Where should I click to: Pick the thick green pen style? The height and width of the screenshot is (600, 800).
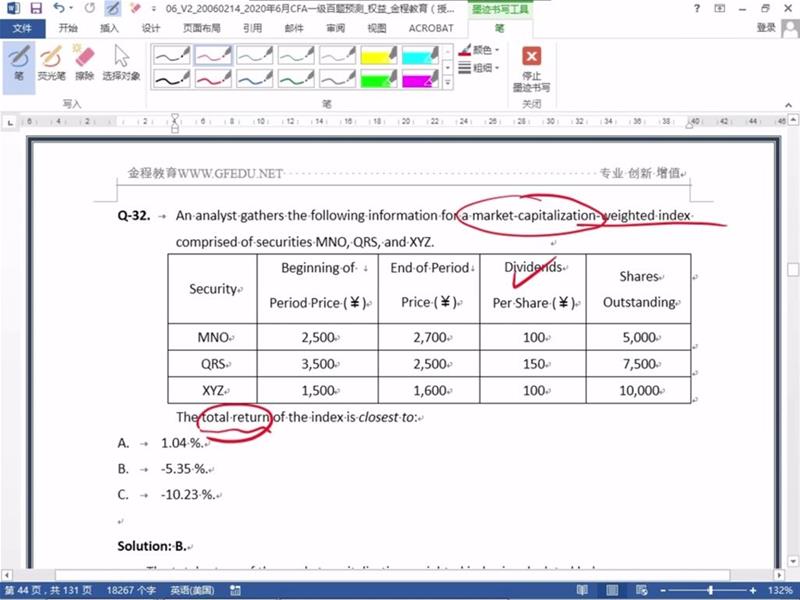point(296,79)
